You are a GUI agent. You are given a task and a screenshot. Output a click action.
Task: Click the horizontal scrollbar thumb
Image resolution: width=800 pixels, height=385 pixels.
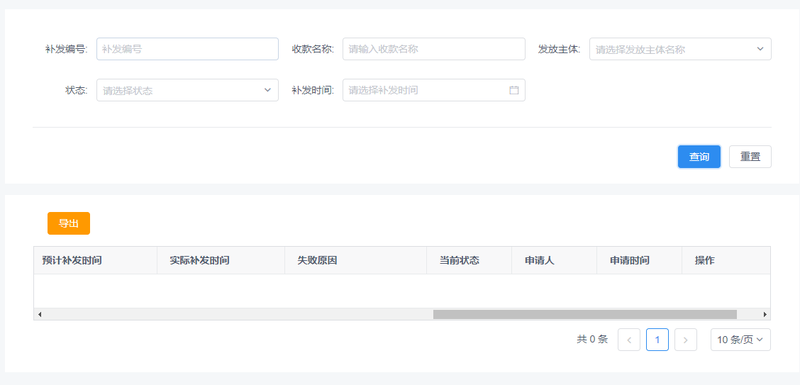click(585, 314)
